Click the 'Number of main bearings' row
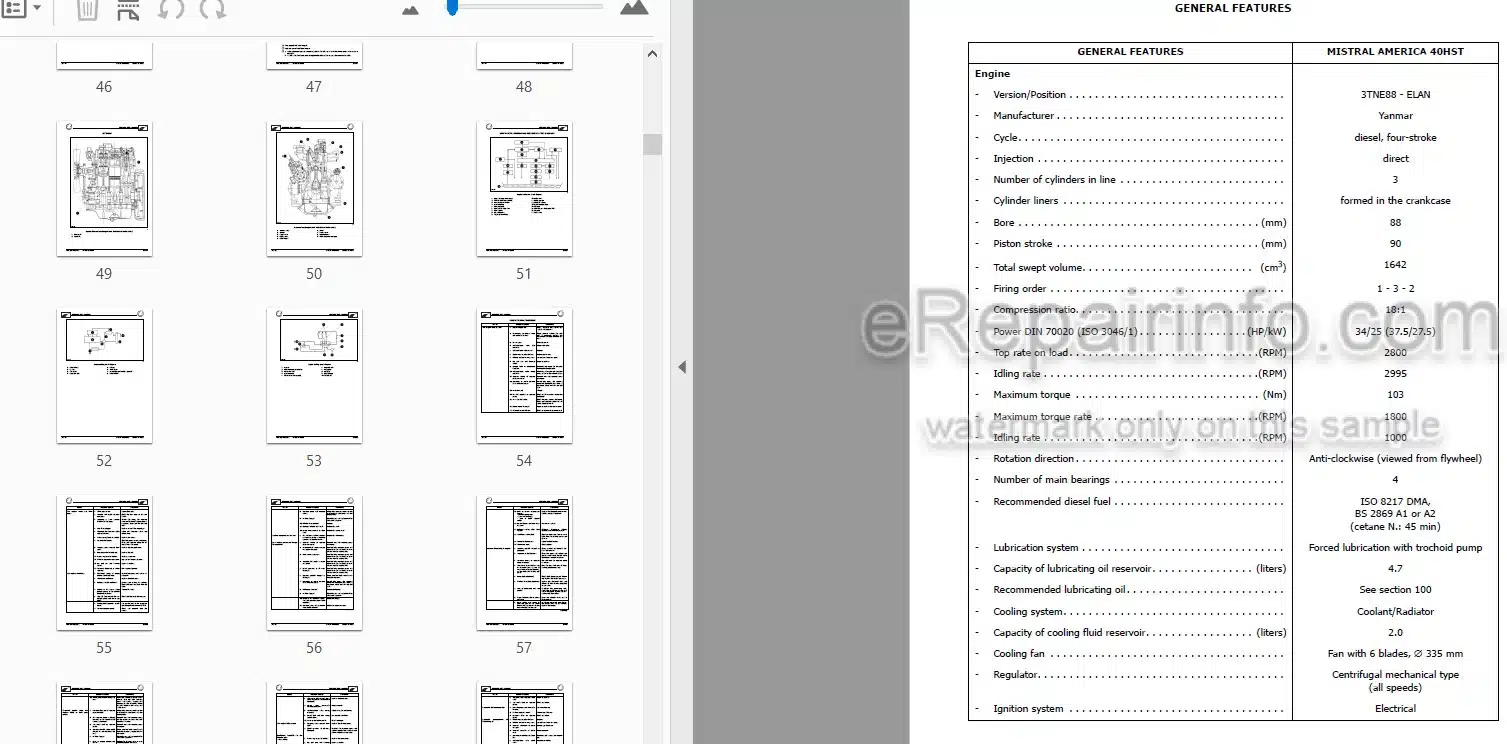Image resolution: width=1507 pixels, height=744 pixels. point(1130,480)
